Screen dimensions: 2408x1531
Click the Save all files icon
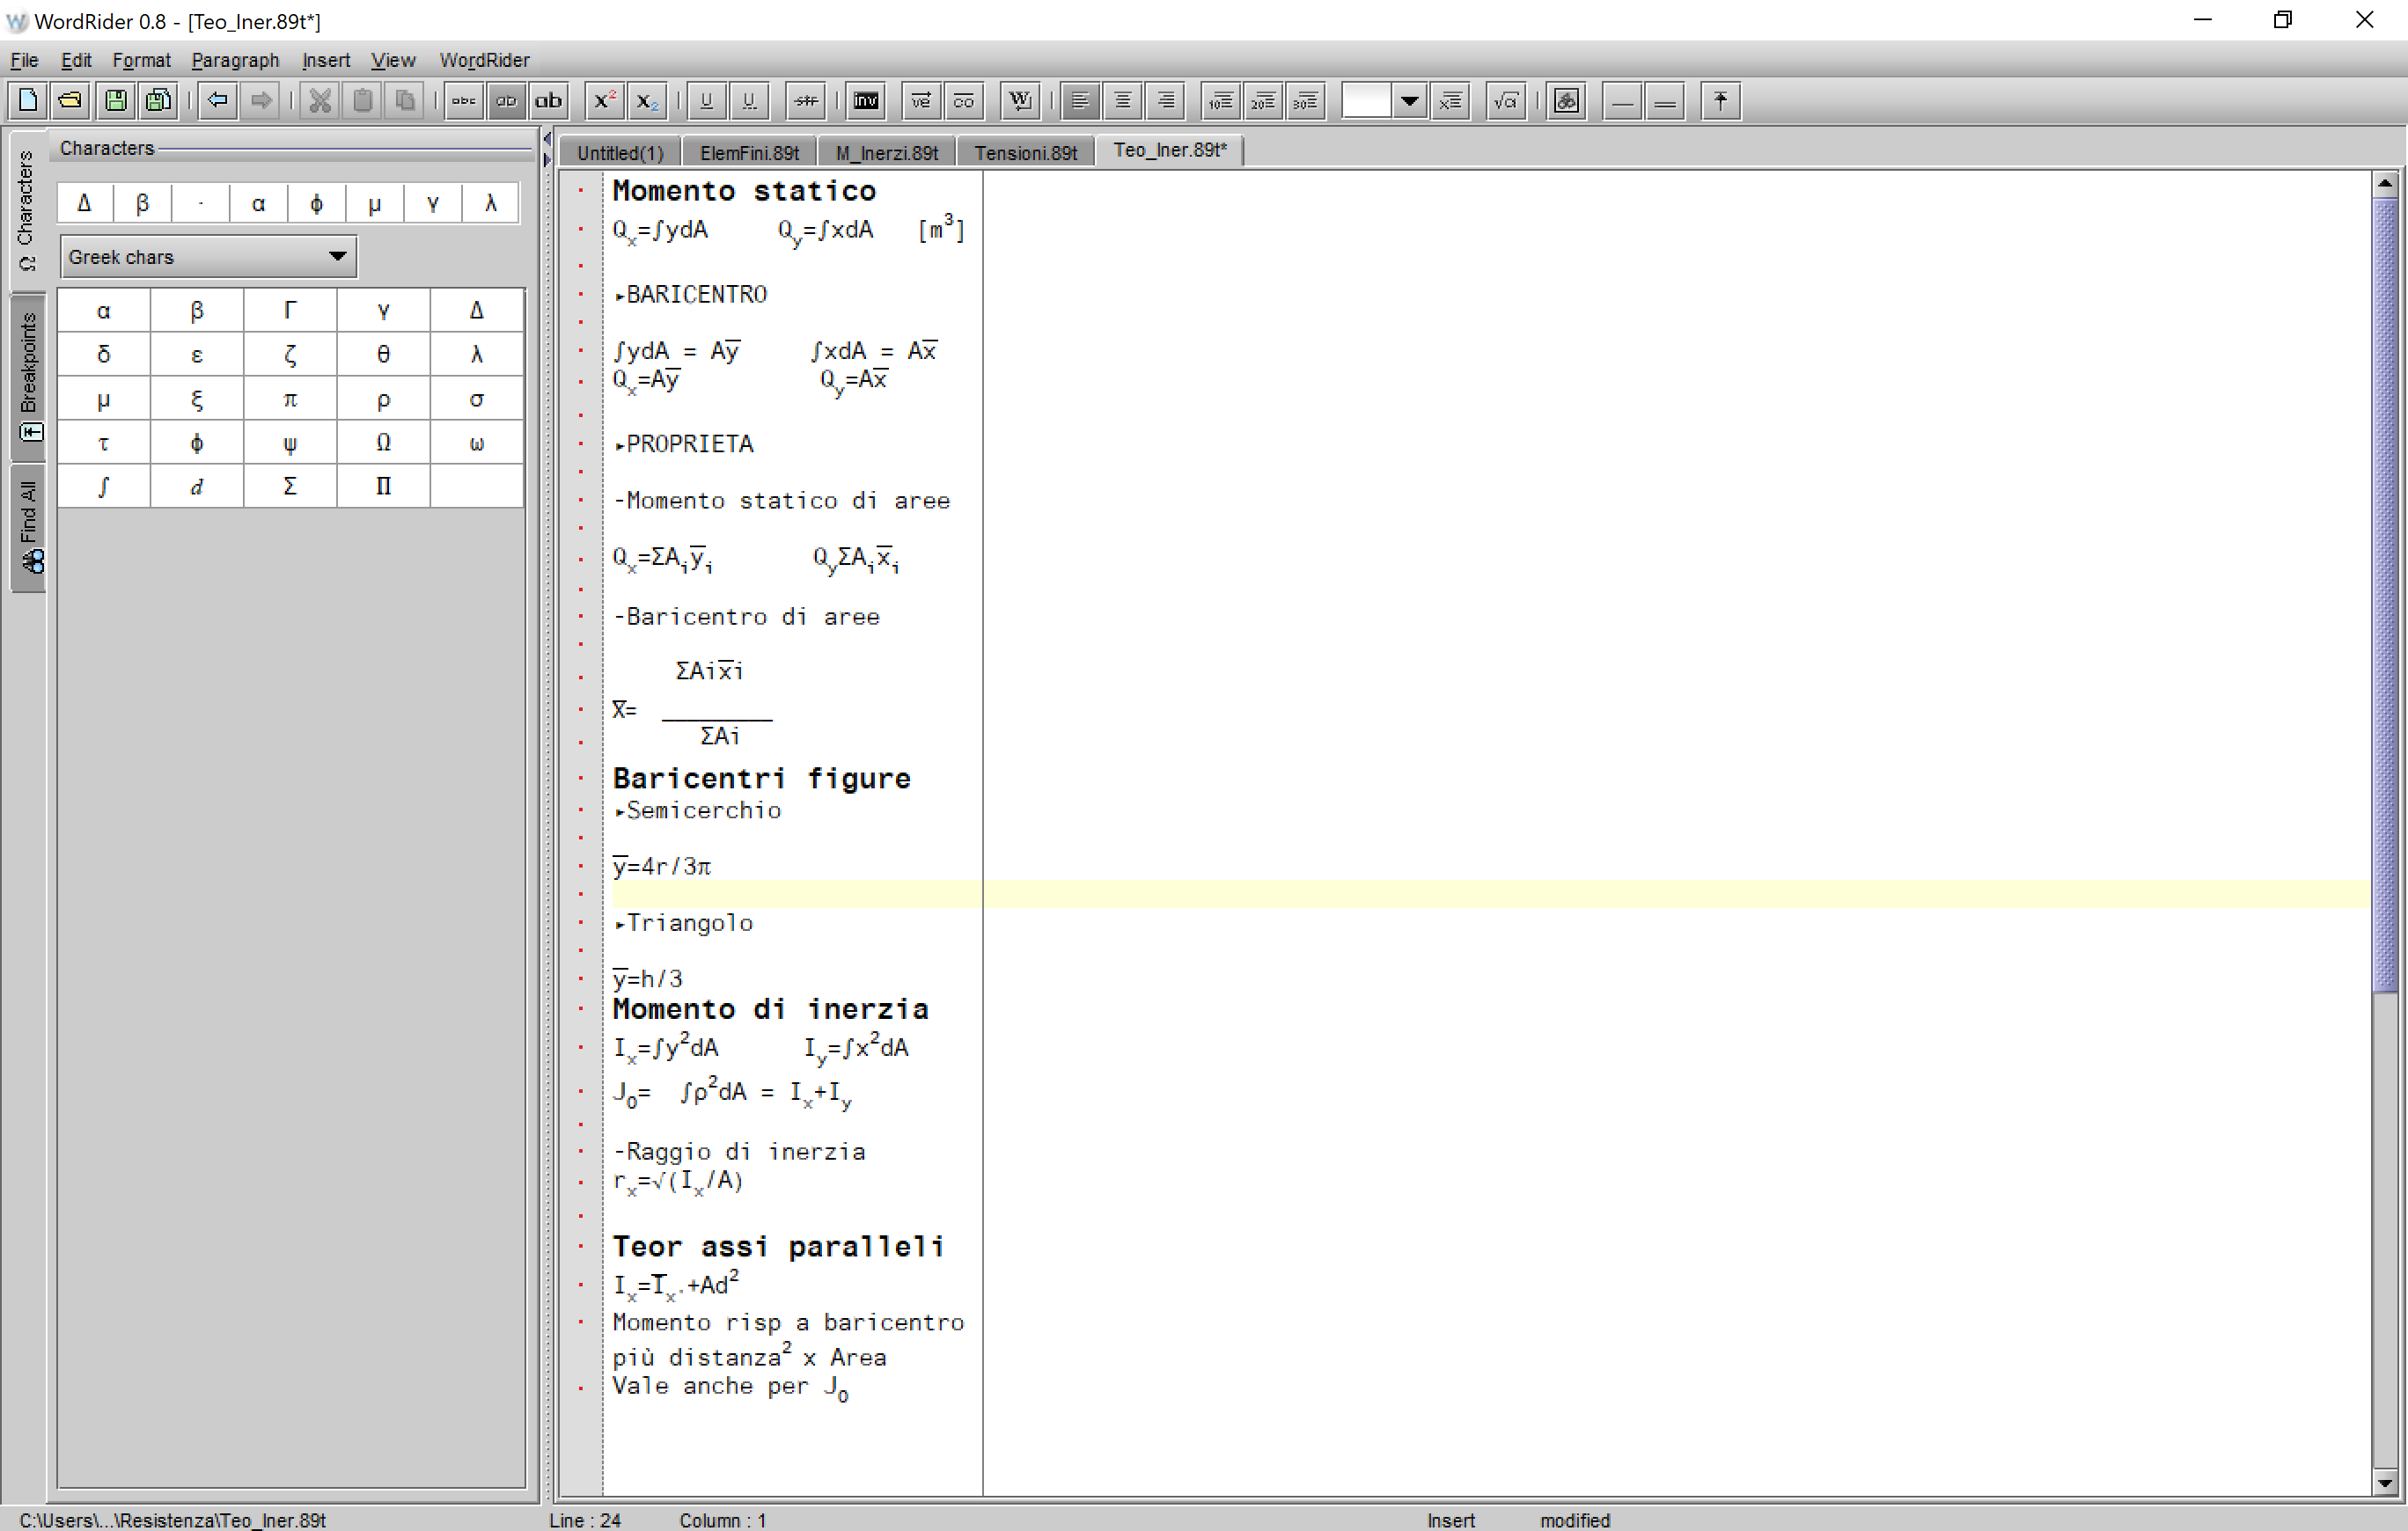pos(158,101)
